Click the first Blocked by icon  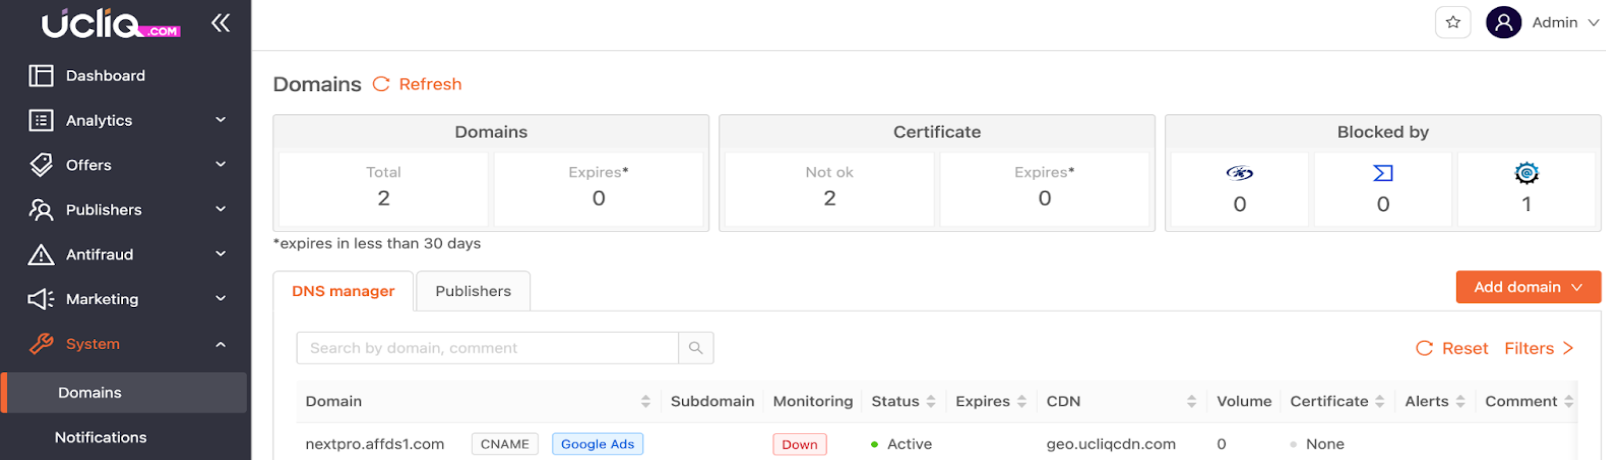pyautogui.click(x=1239, y=174)
